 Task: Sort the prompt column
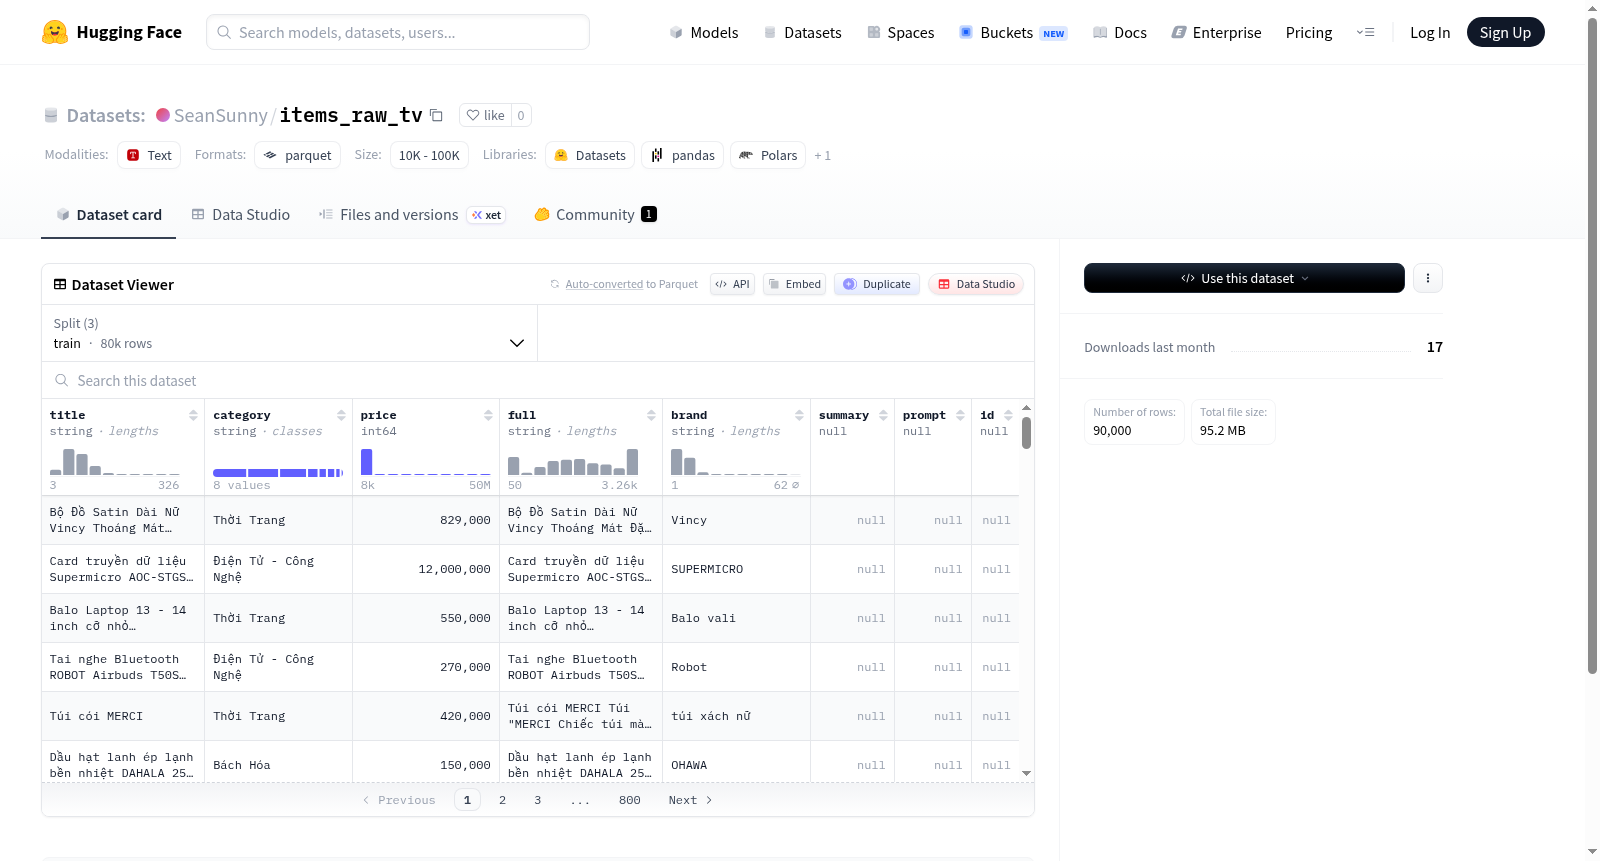click(x=960, y=415)
